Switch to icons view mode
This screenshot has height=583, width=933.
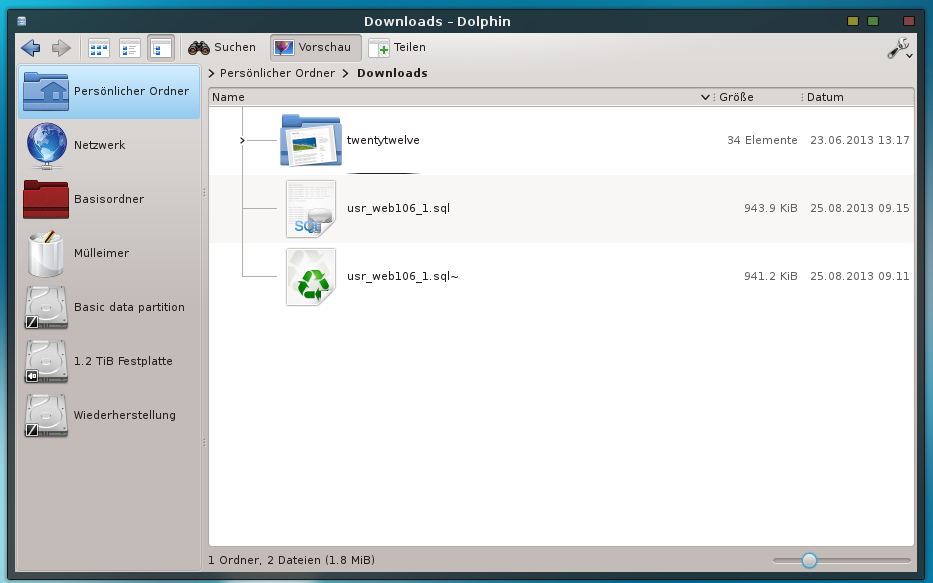pos(99,48)
